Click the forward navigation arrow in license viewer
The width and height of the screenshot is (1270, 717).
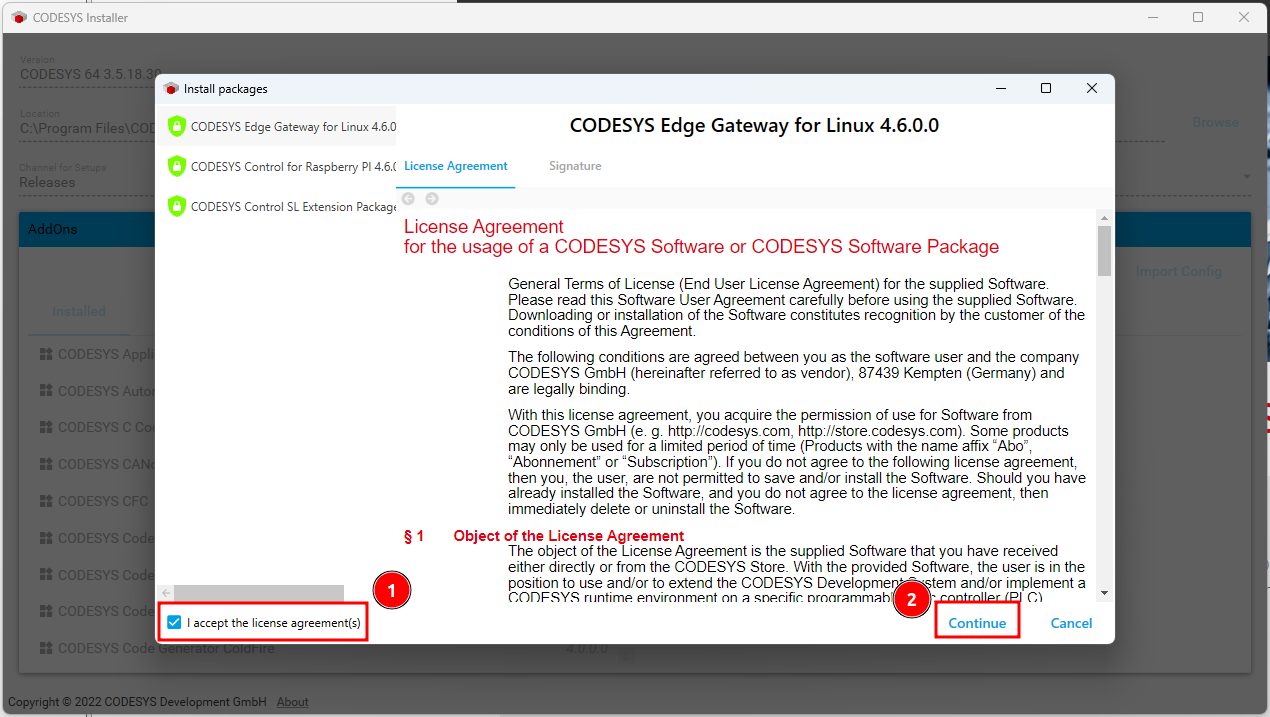(432, 199)
